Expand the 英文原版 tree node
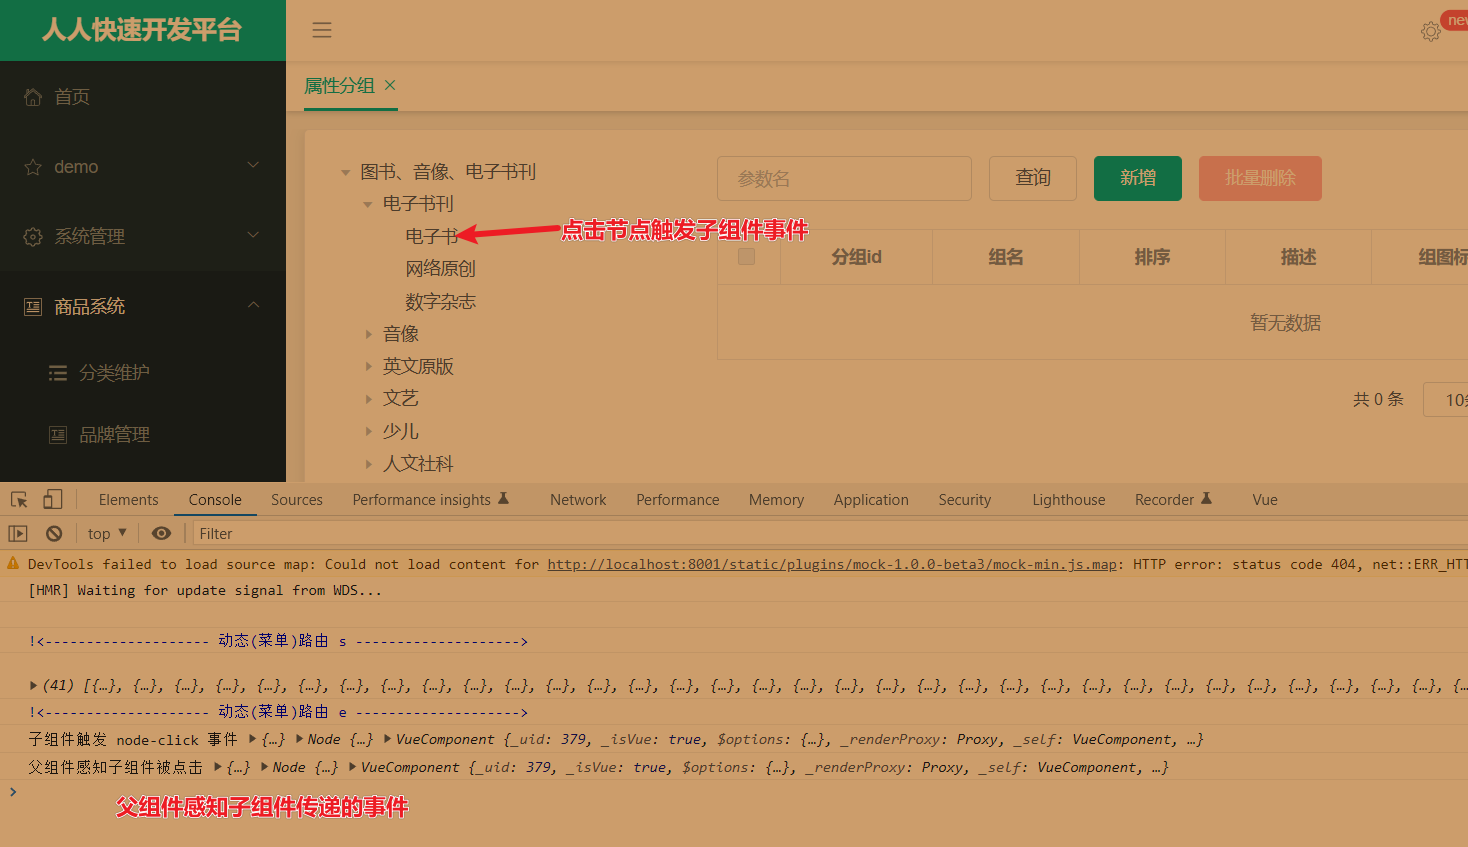Viewport: 1468px width, 847px height. (x=368, y=367)
